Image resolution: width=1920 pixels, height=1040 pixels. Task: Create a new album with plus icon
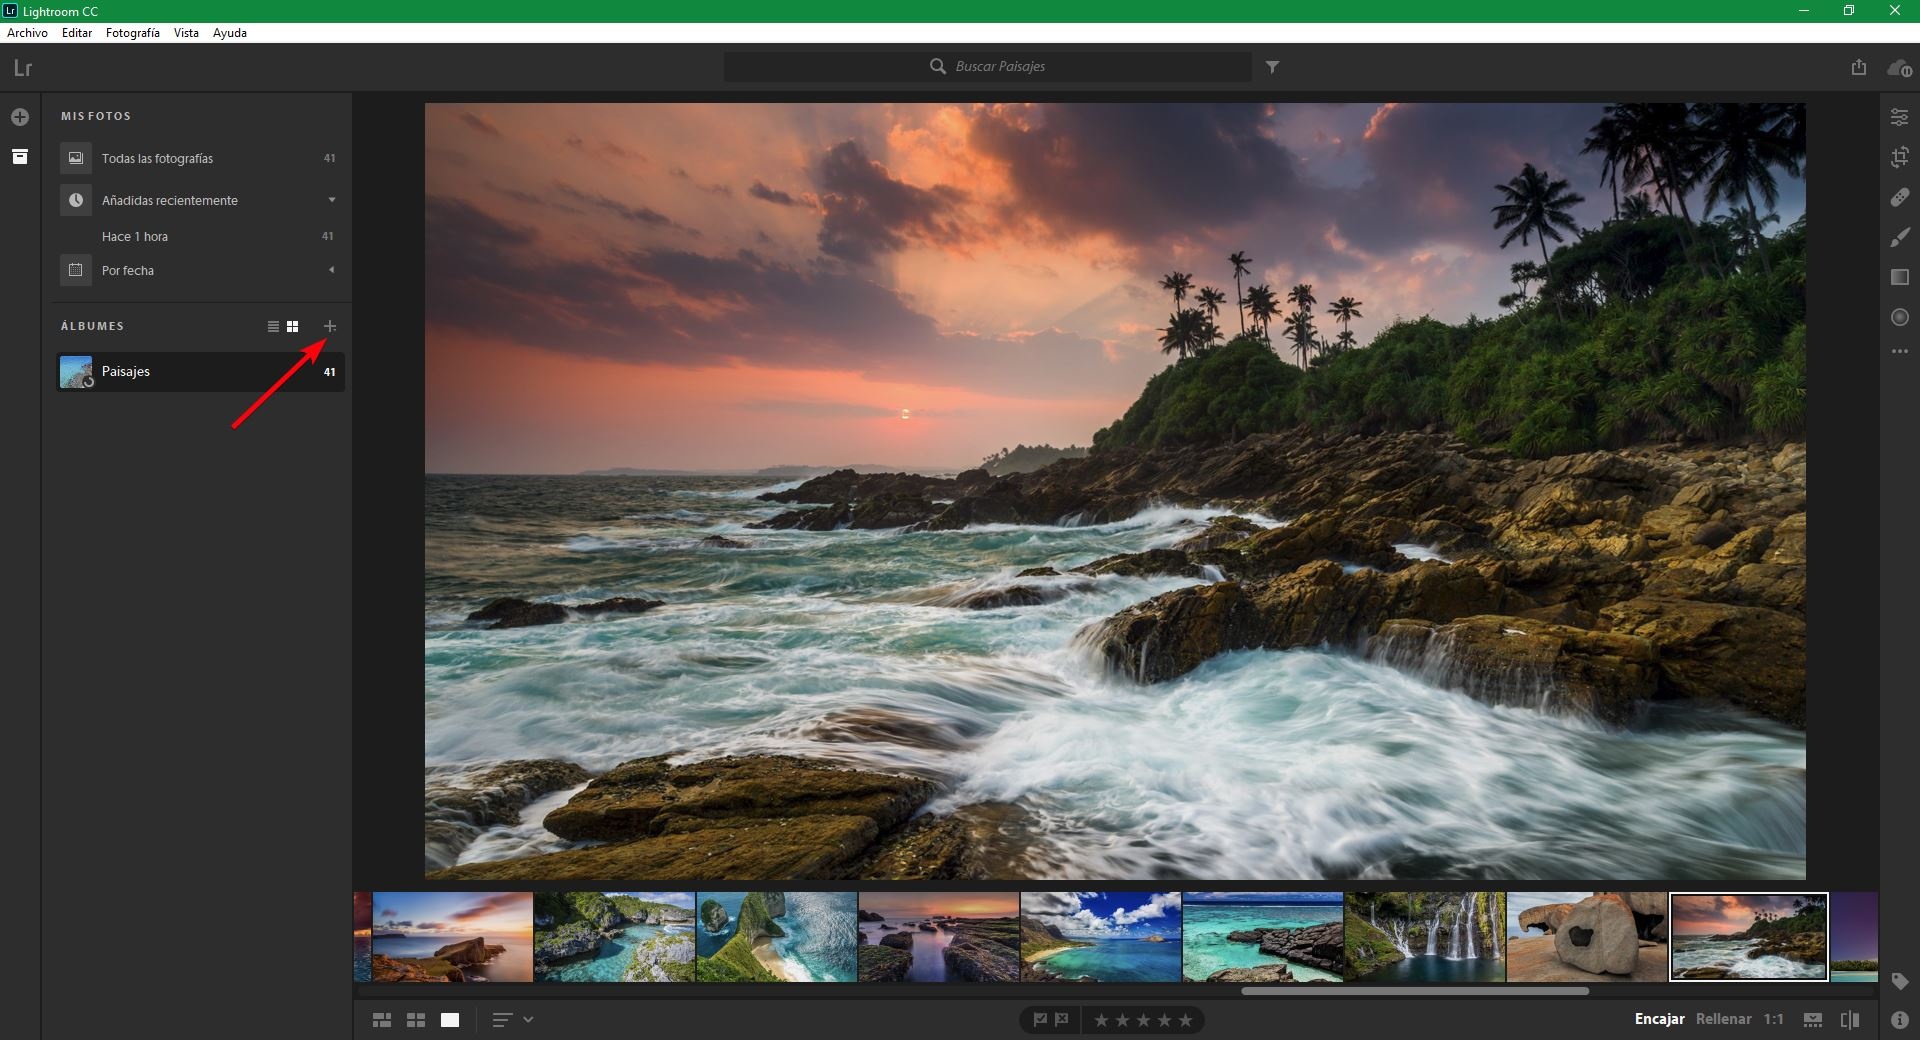330,326
